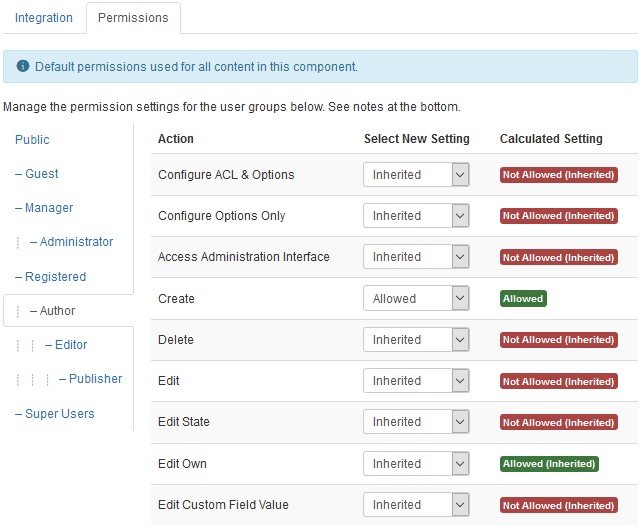The height and width of the screenshot is (528, 641).
Task: Choose the Manager group in the sidebar
Action: point(44,208)
